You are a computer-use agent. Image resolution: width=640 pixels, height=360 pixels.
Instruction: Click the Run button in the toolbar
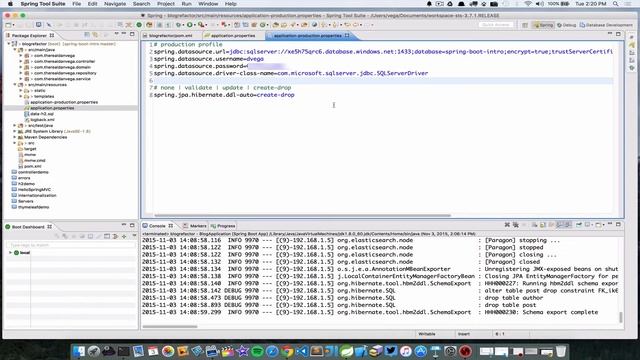189,25
